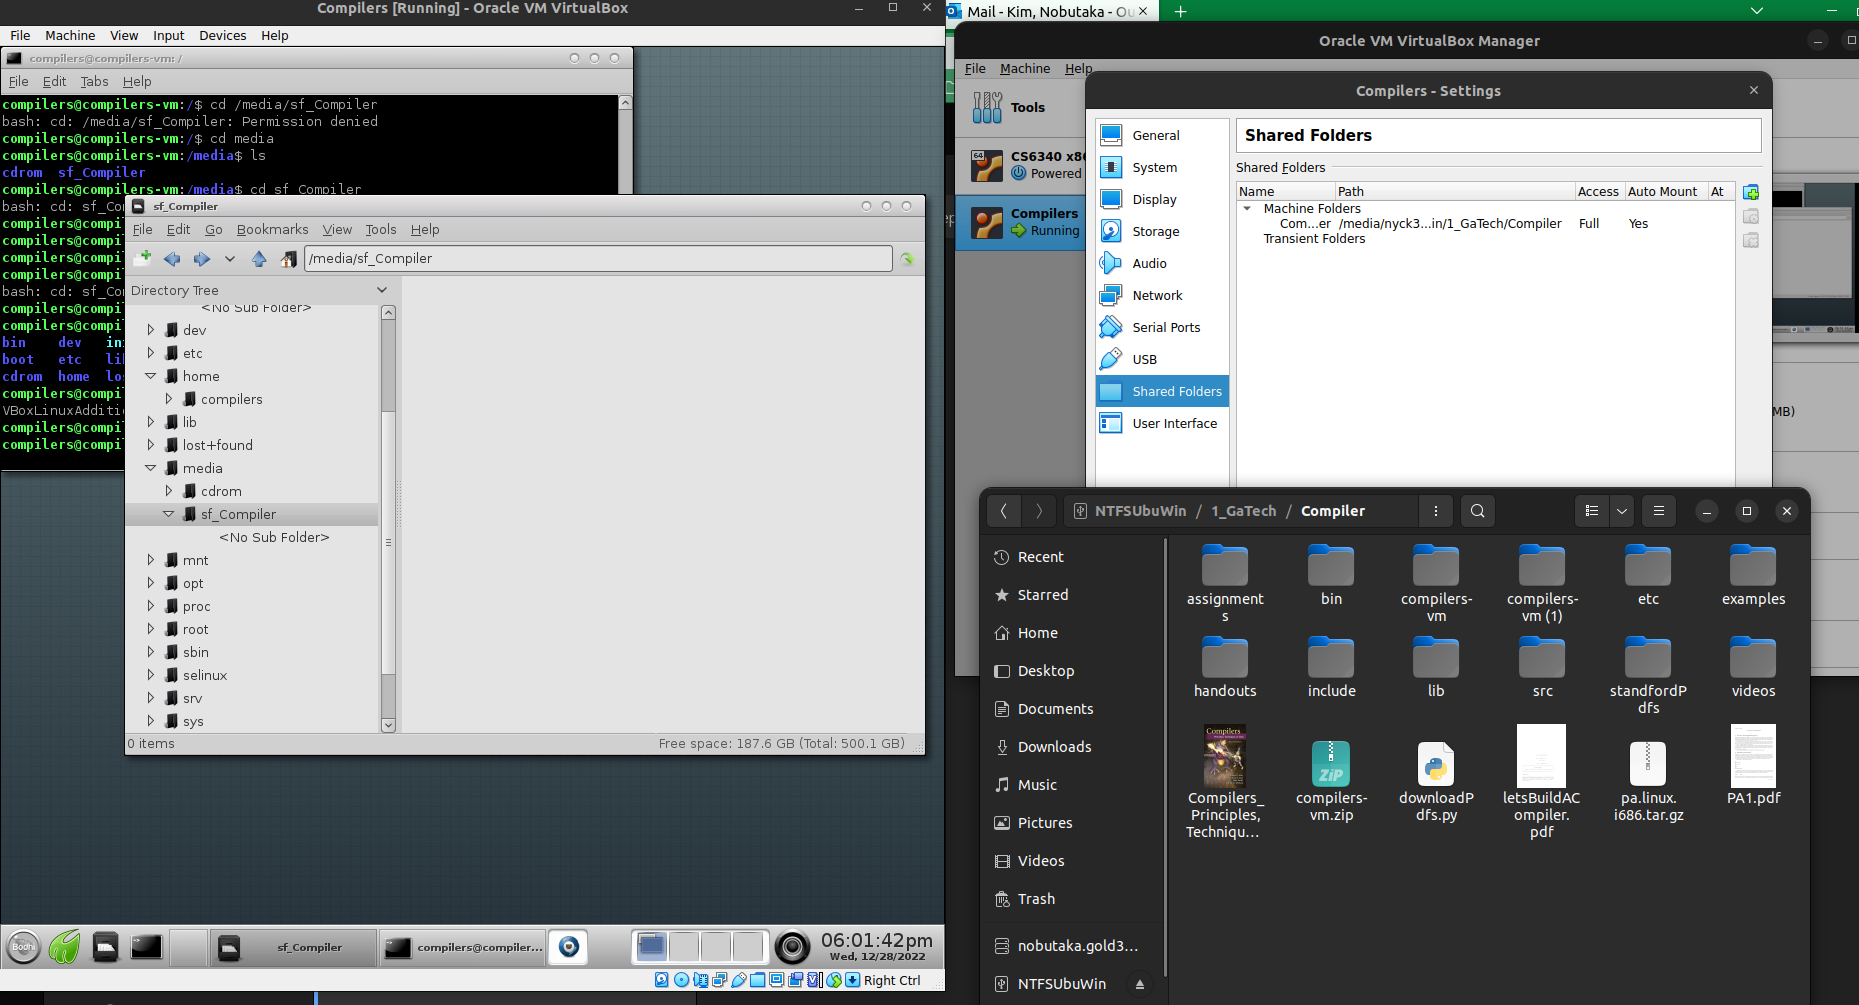The height and width of the screenshot is (1005, 1859).
Task: Eject the NTFSUbuWin volume
Action: tap(1140, 984)
